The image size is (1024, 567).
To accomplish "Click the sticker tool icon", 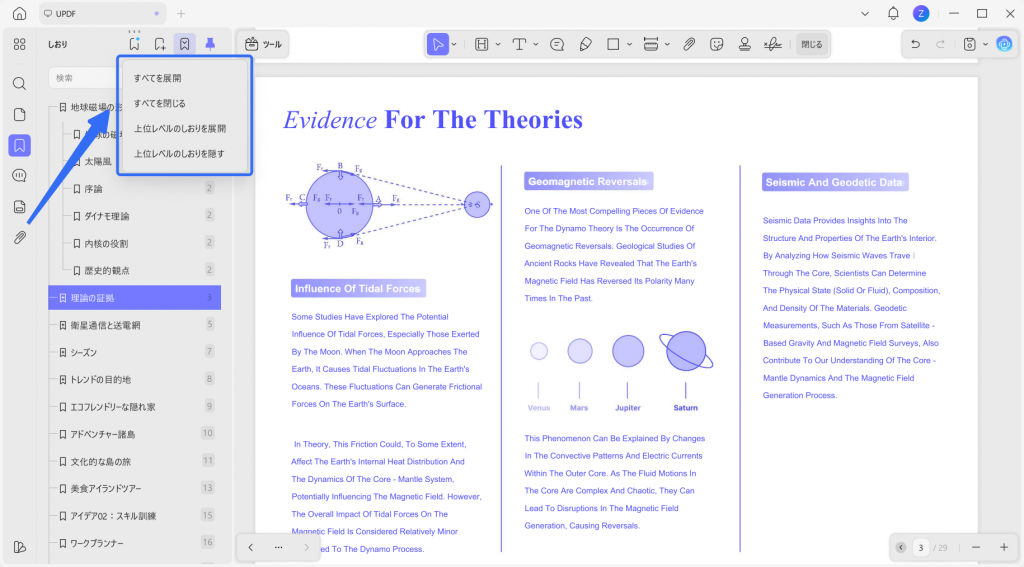I will [716, 44].
